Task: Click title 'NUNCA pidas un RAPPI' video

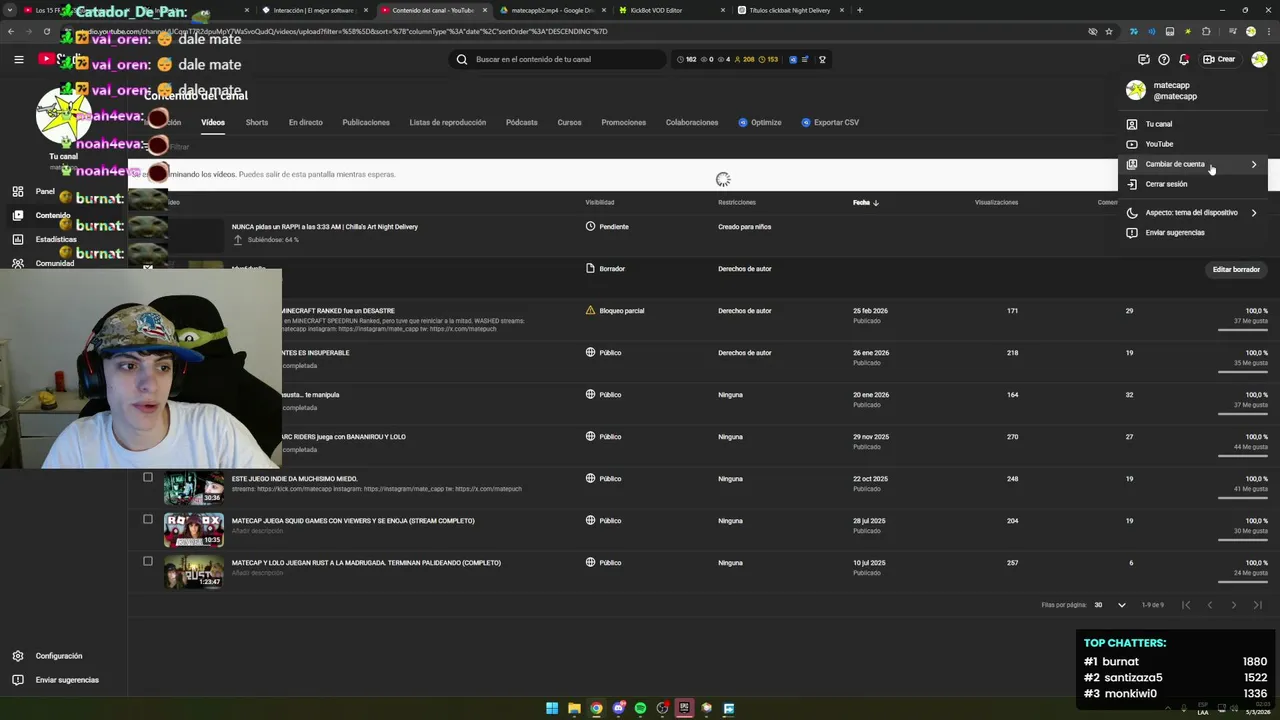Action: tap(325, 227)
